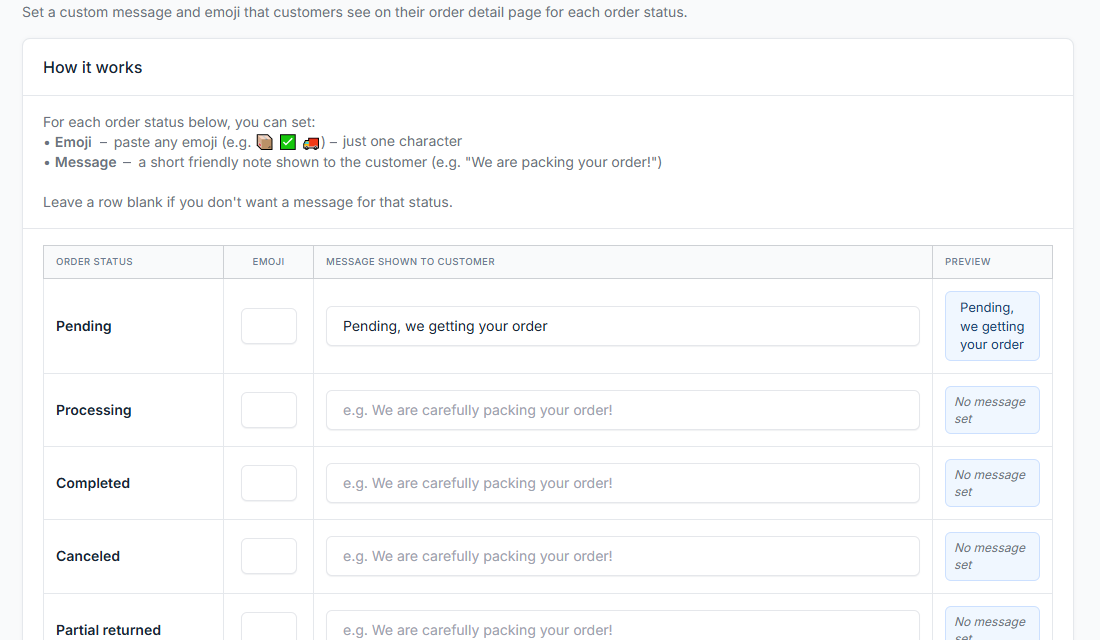Edit the Pending message text field
Screen dimensions: 1100x640
point(622,326)
